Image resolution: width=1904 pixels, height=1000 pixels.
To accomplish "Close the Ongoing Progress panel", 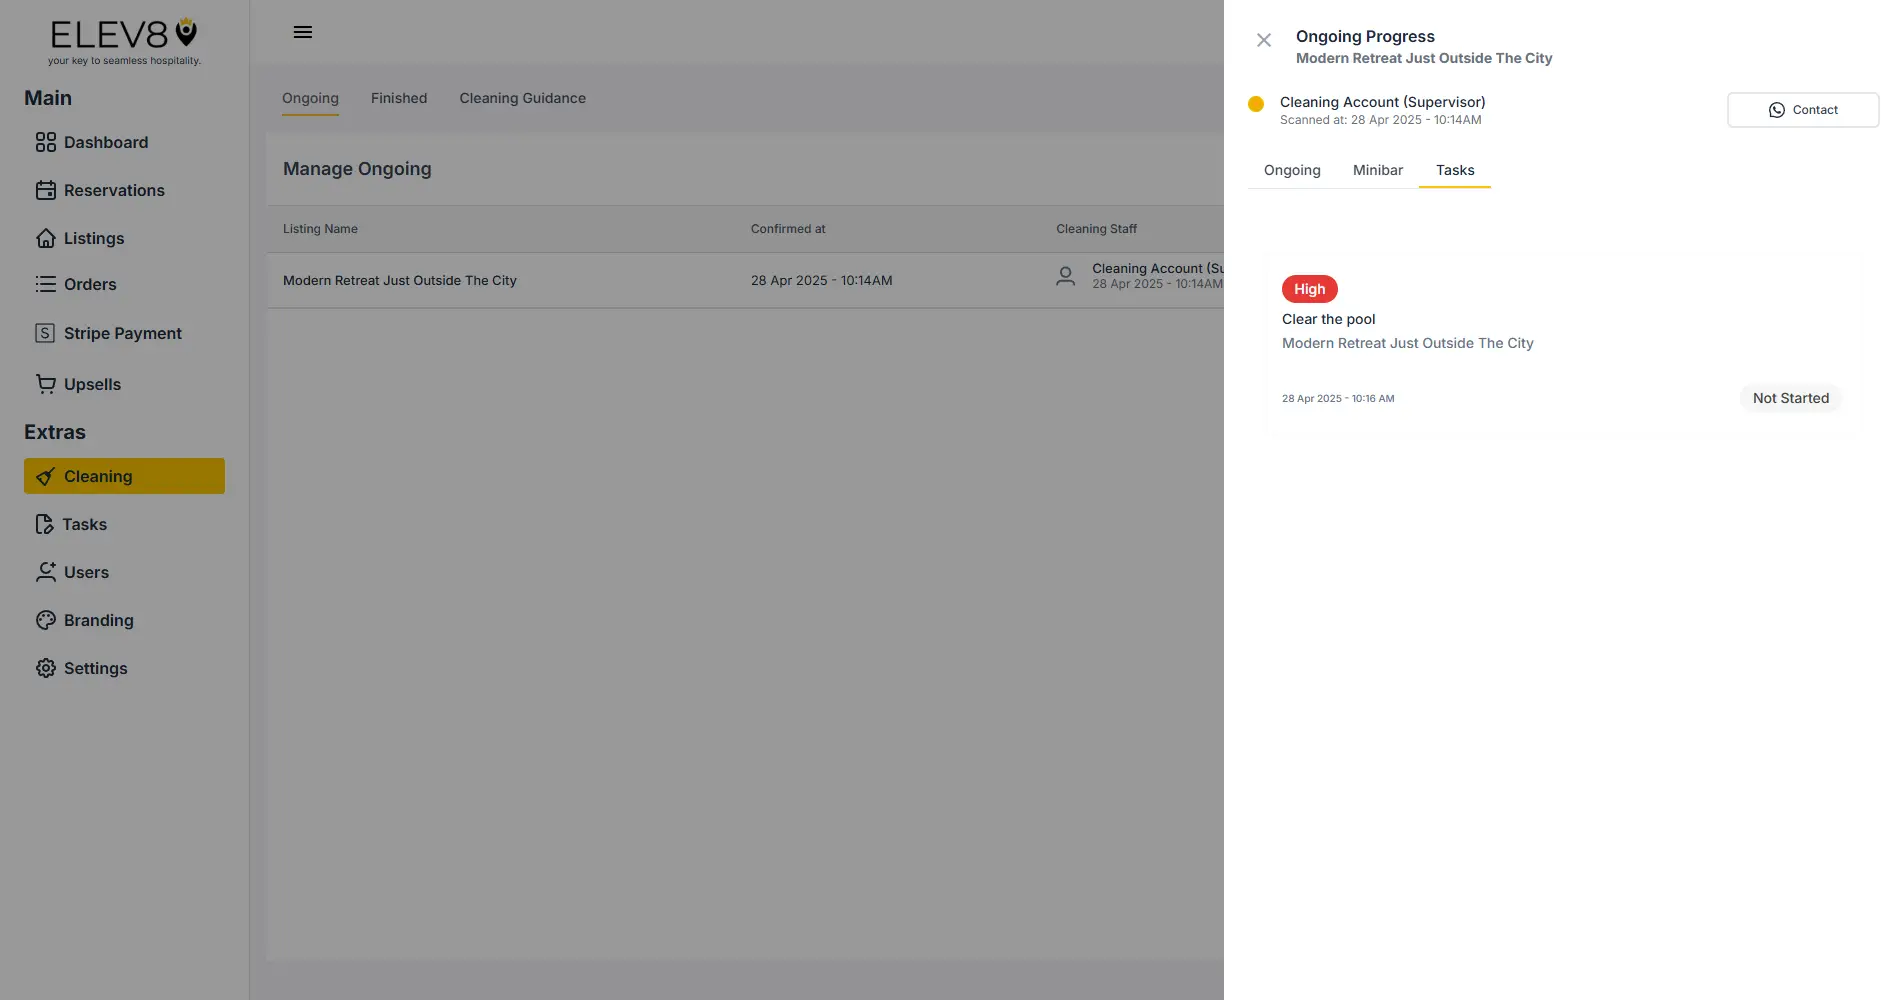I will [x=1264, y=39].
